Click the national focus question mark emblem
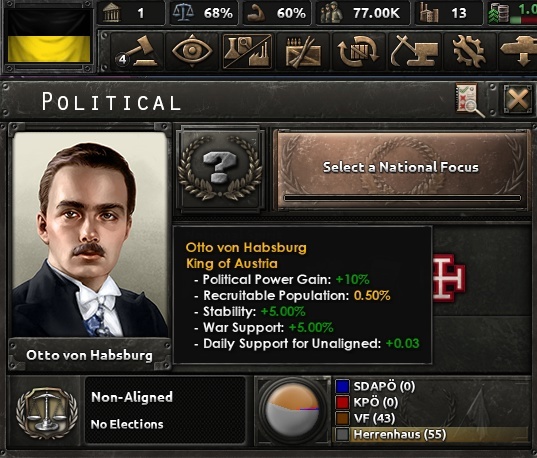The height and width of the screenshot is (458, 537). [x=220, y=169]
